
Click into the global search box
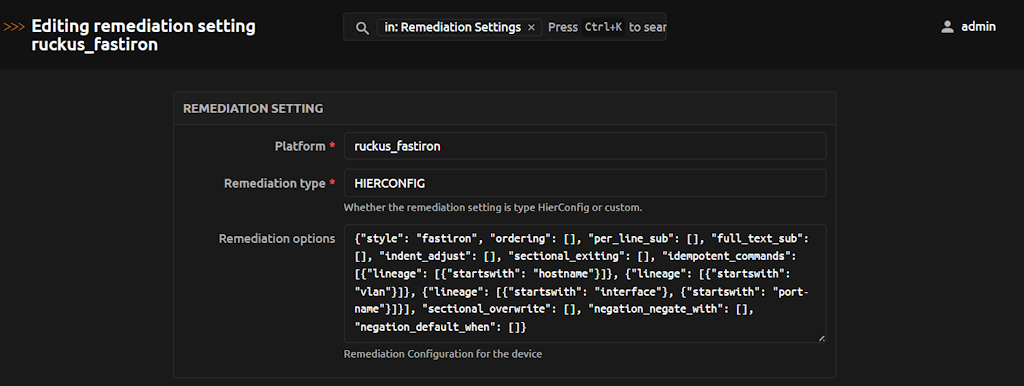pos(504,27)
